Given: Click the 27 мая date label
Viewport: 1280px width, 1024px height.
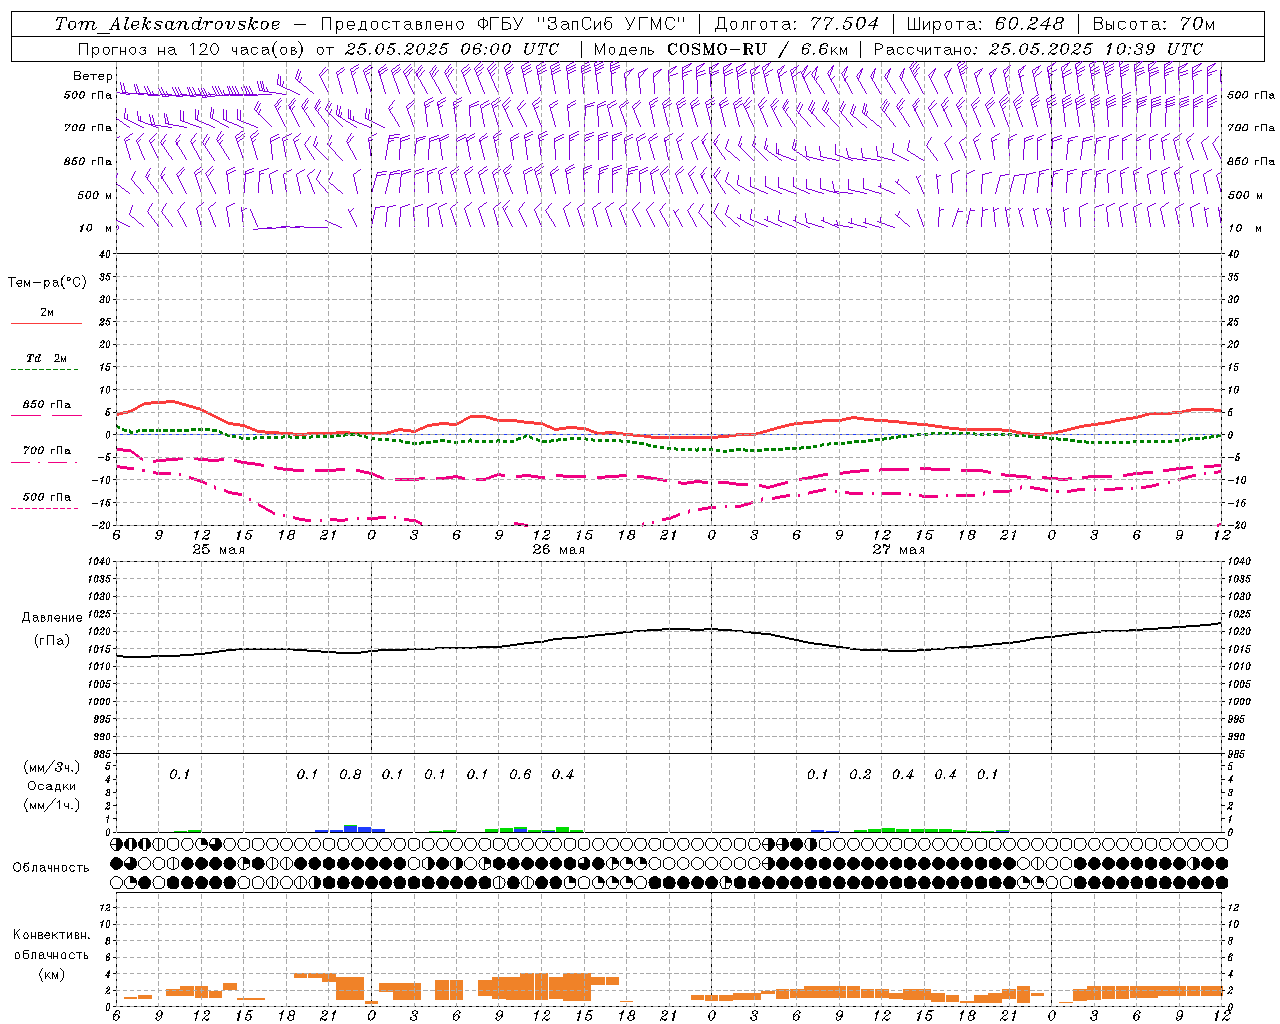Looking at the screenshot, I should point(898,550).
